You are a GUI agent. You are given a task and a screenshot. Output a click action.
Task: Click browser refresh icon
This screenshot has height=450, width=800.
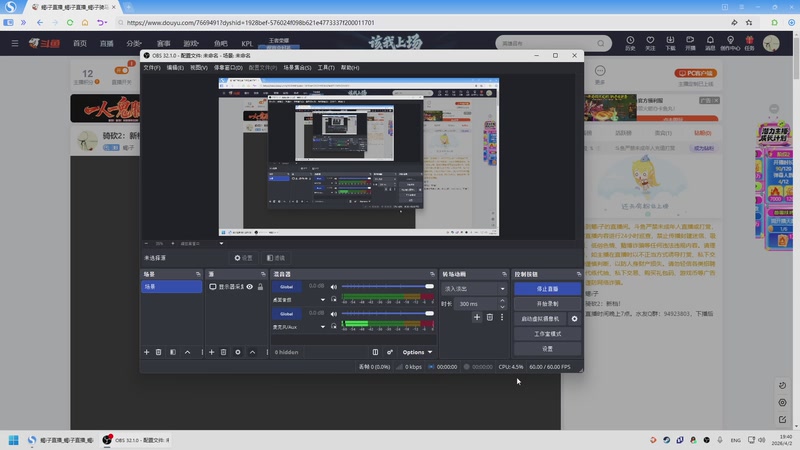[x=70, y=22]
